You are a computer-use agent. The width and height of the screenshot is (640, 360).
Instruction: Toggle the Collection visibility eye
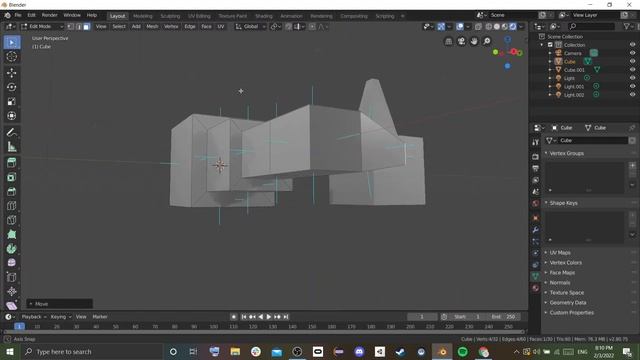coord(632,44)
